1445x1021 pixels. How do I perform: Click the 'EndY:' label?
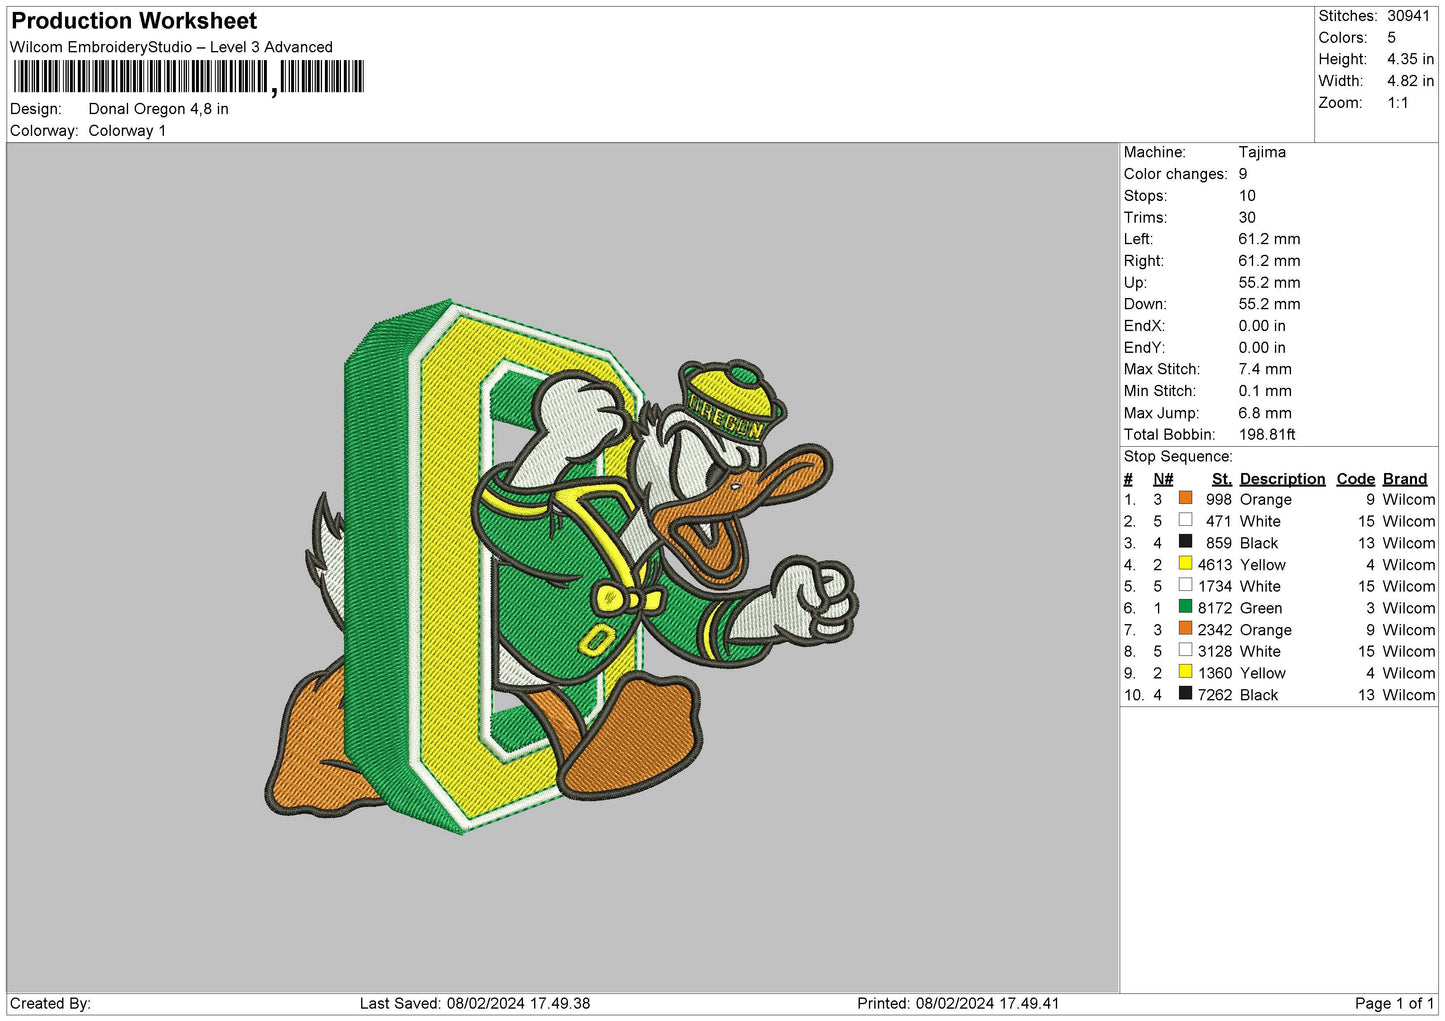[1144, 348]
